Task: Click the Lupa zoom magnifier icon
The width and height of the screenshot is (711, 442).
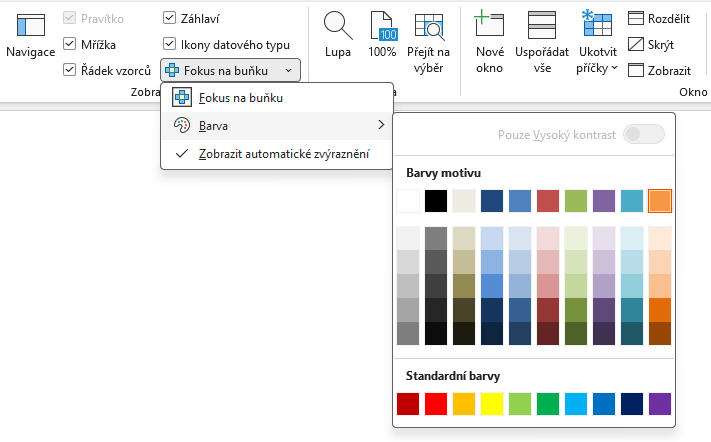Action: (338, 26)
